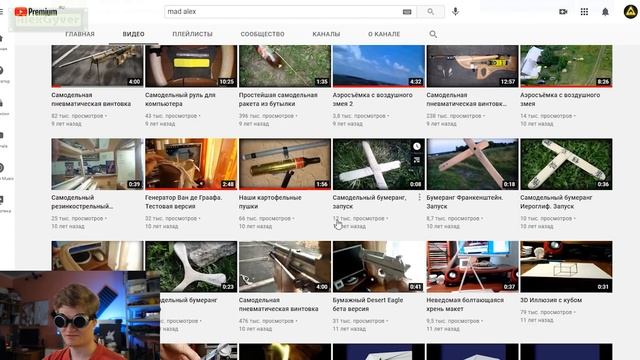Click title Бумажный Desert Eagle бета версия

368,304
